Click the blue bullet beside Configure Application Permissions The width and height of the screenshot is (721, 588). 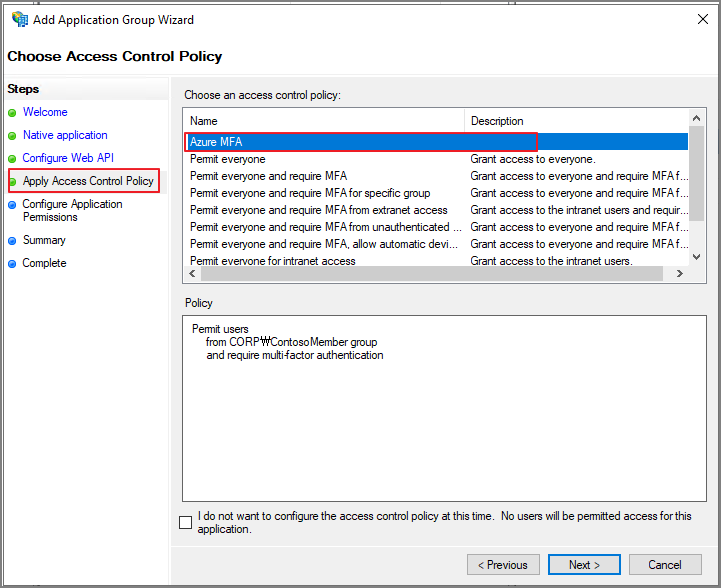12,205
